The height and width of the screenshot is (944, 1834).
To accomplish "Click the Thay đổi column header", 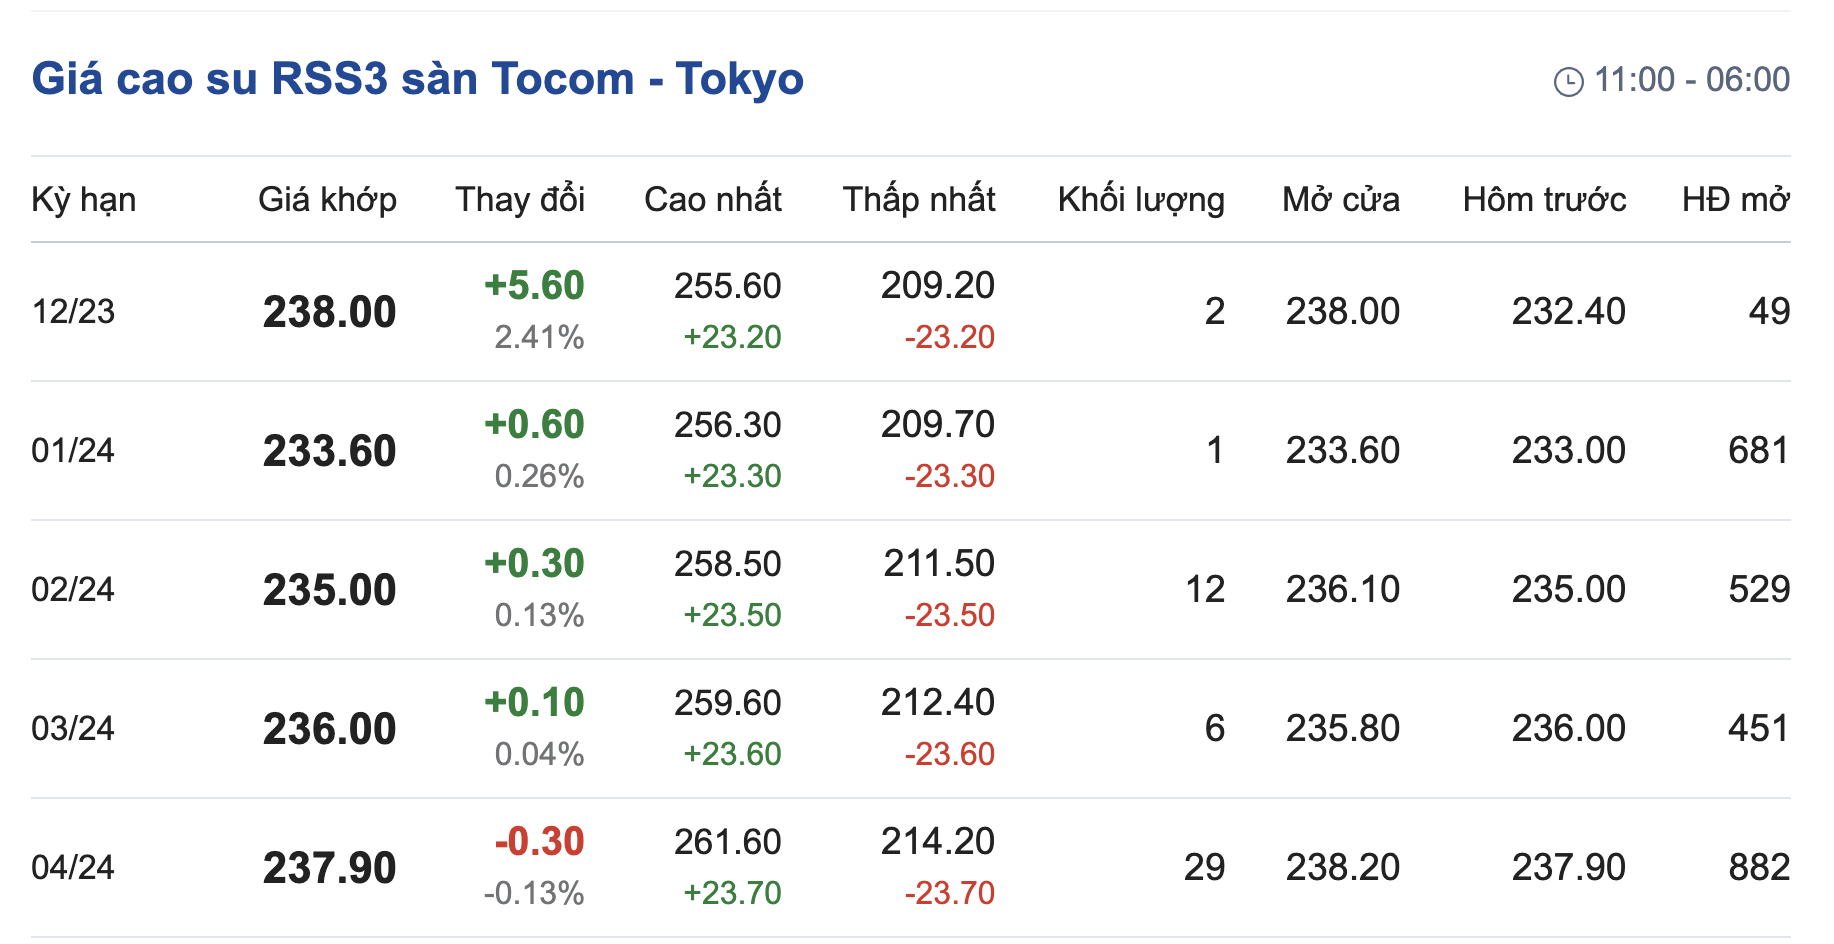I will [519, 199].
